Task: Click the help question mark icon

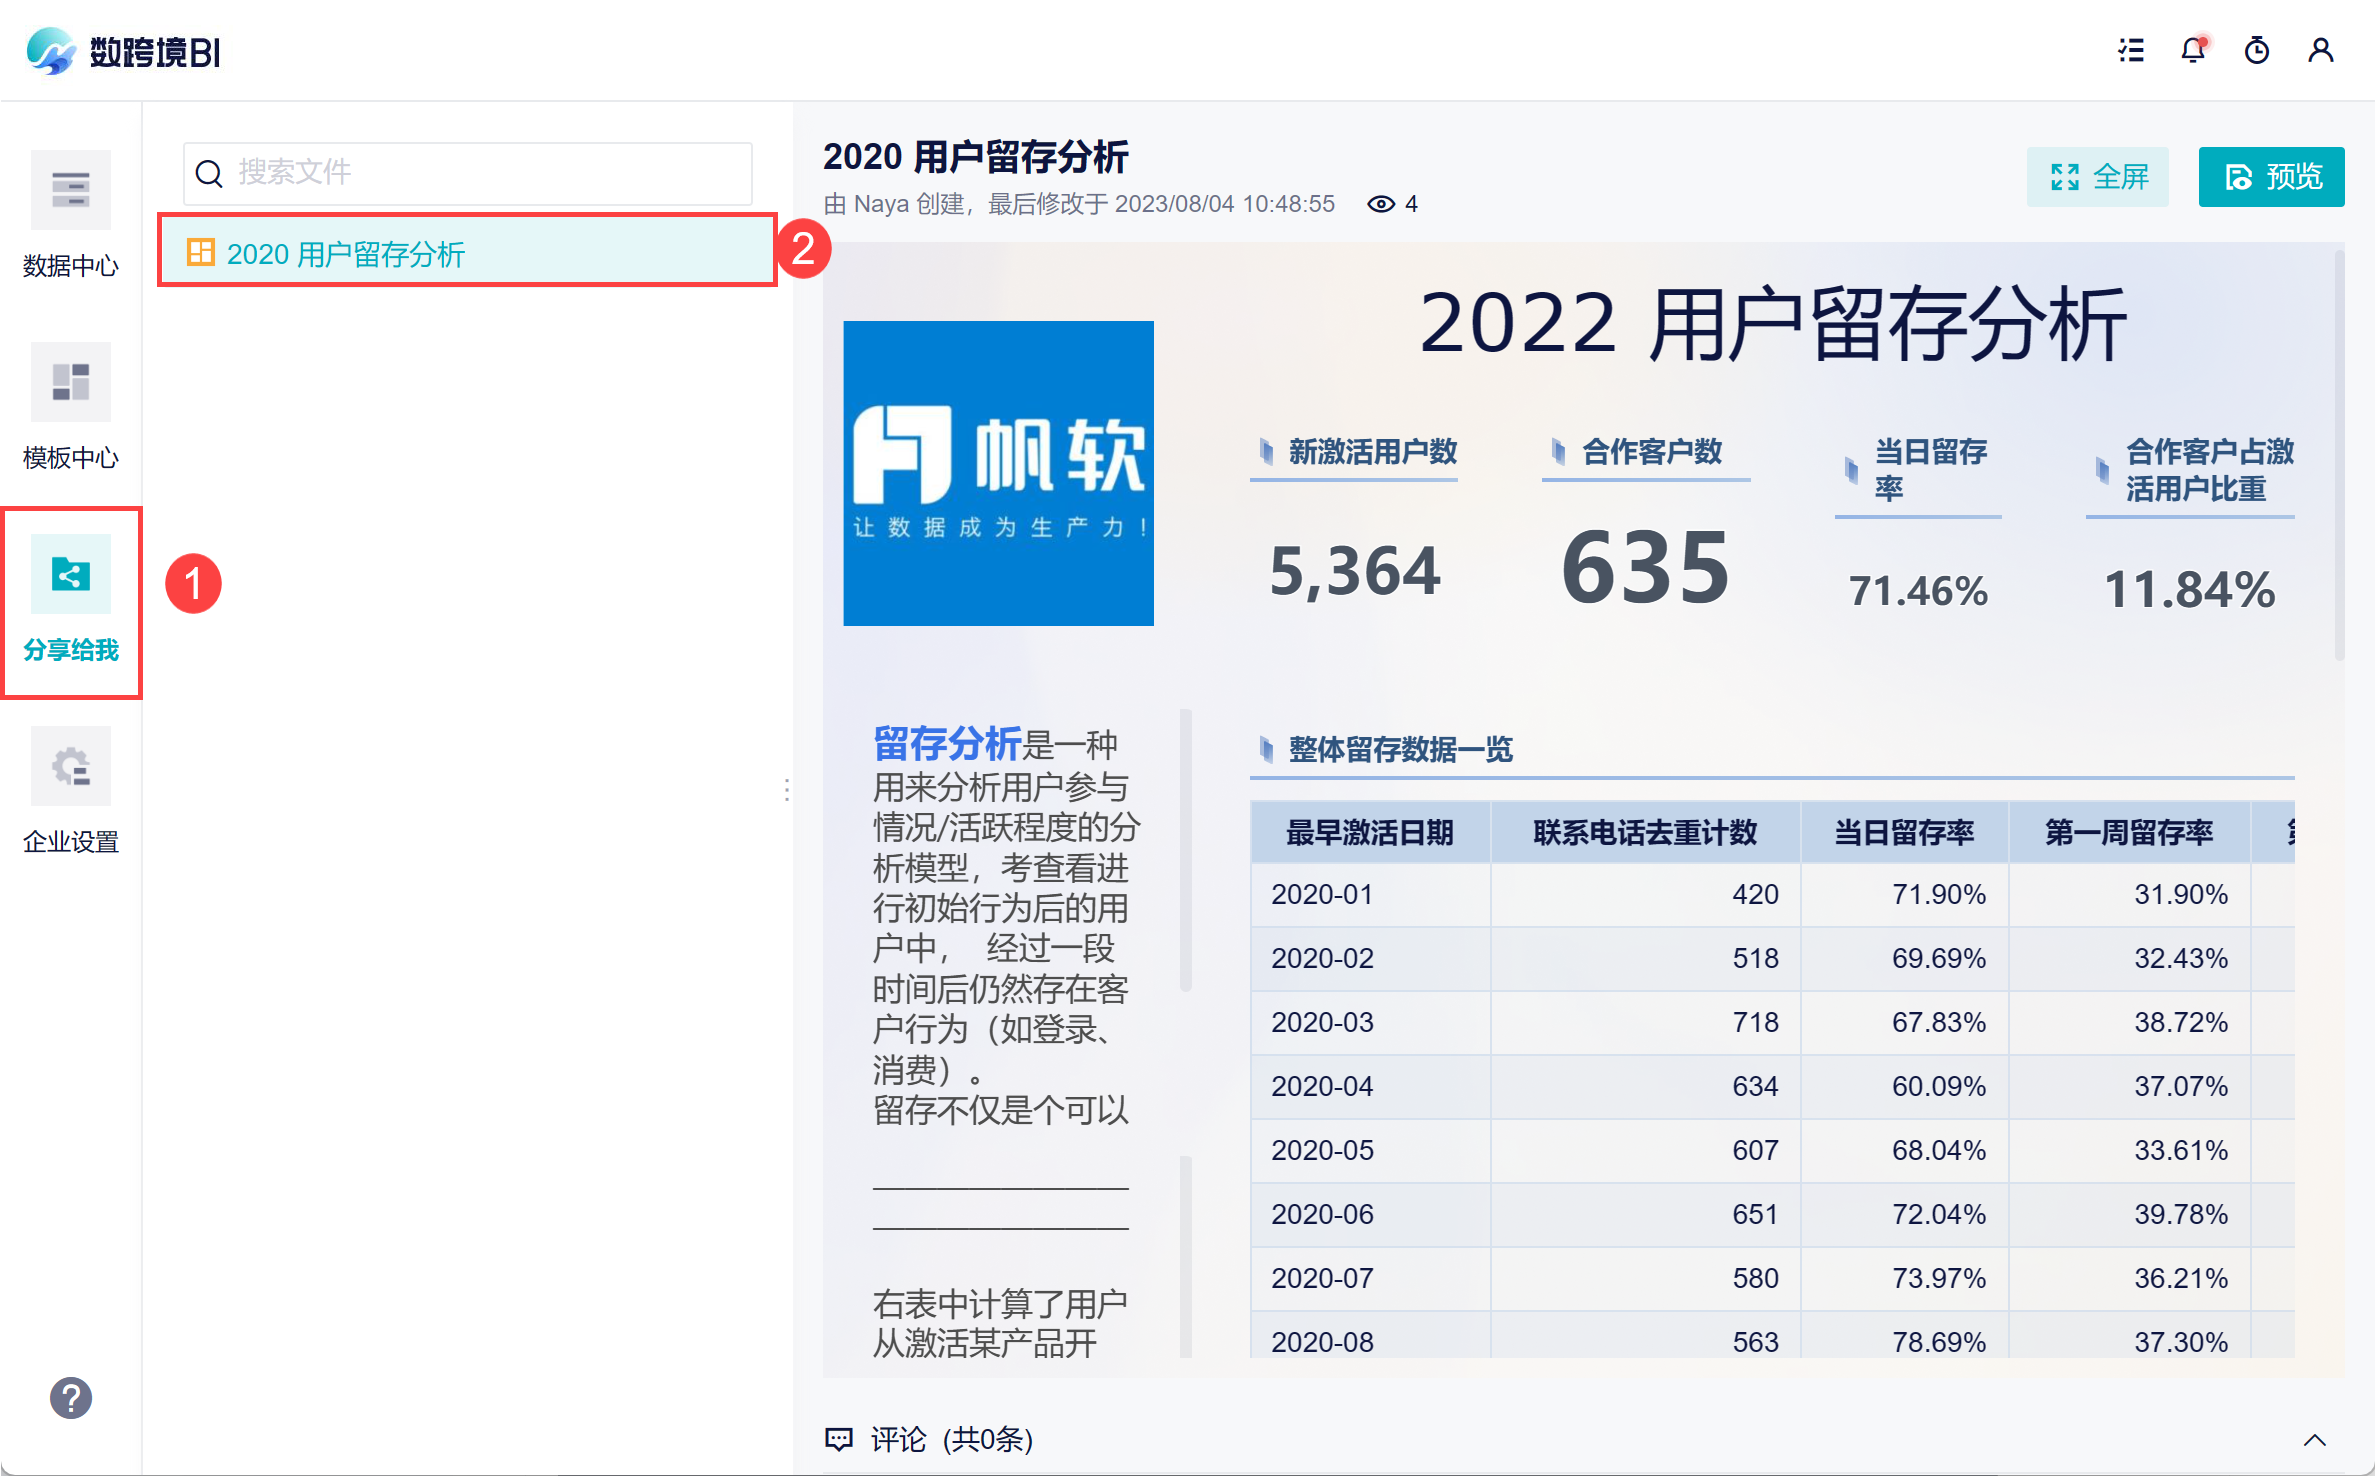Action: click(71, 1397)
